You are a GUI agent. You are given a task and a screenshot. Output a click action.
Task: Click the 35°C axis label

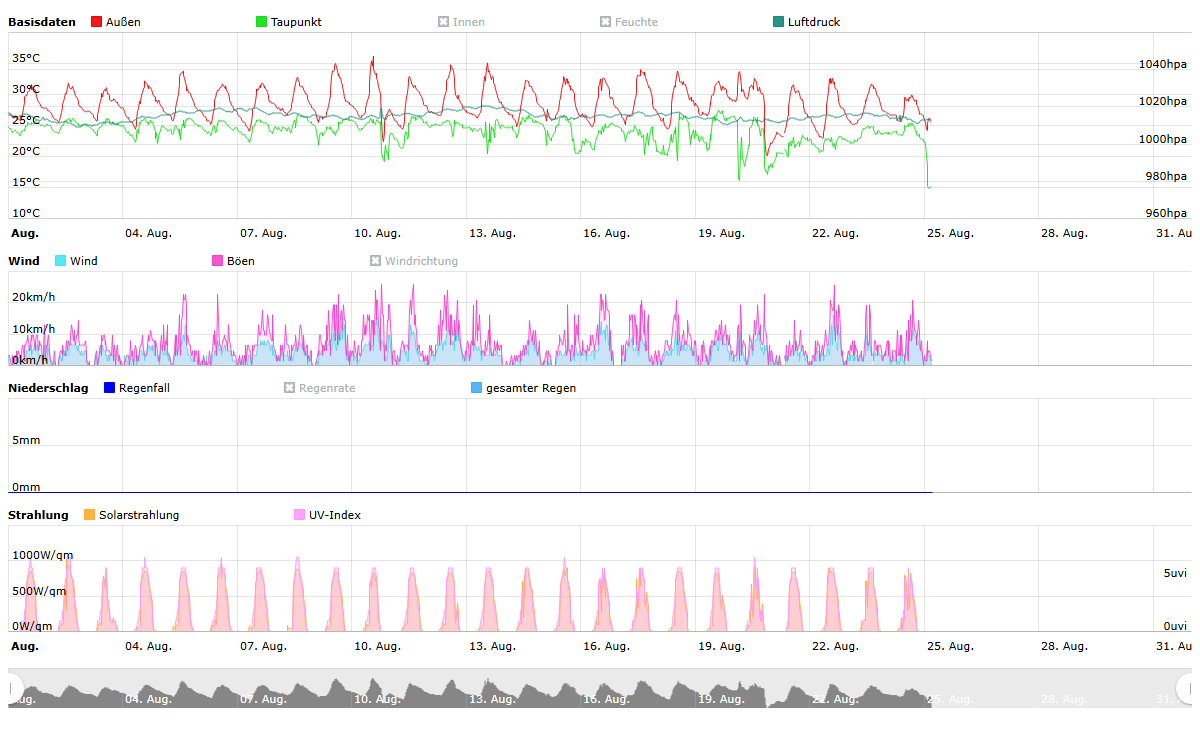tap(26, 58)
